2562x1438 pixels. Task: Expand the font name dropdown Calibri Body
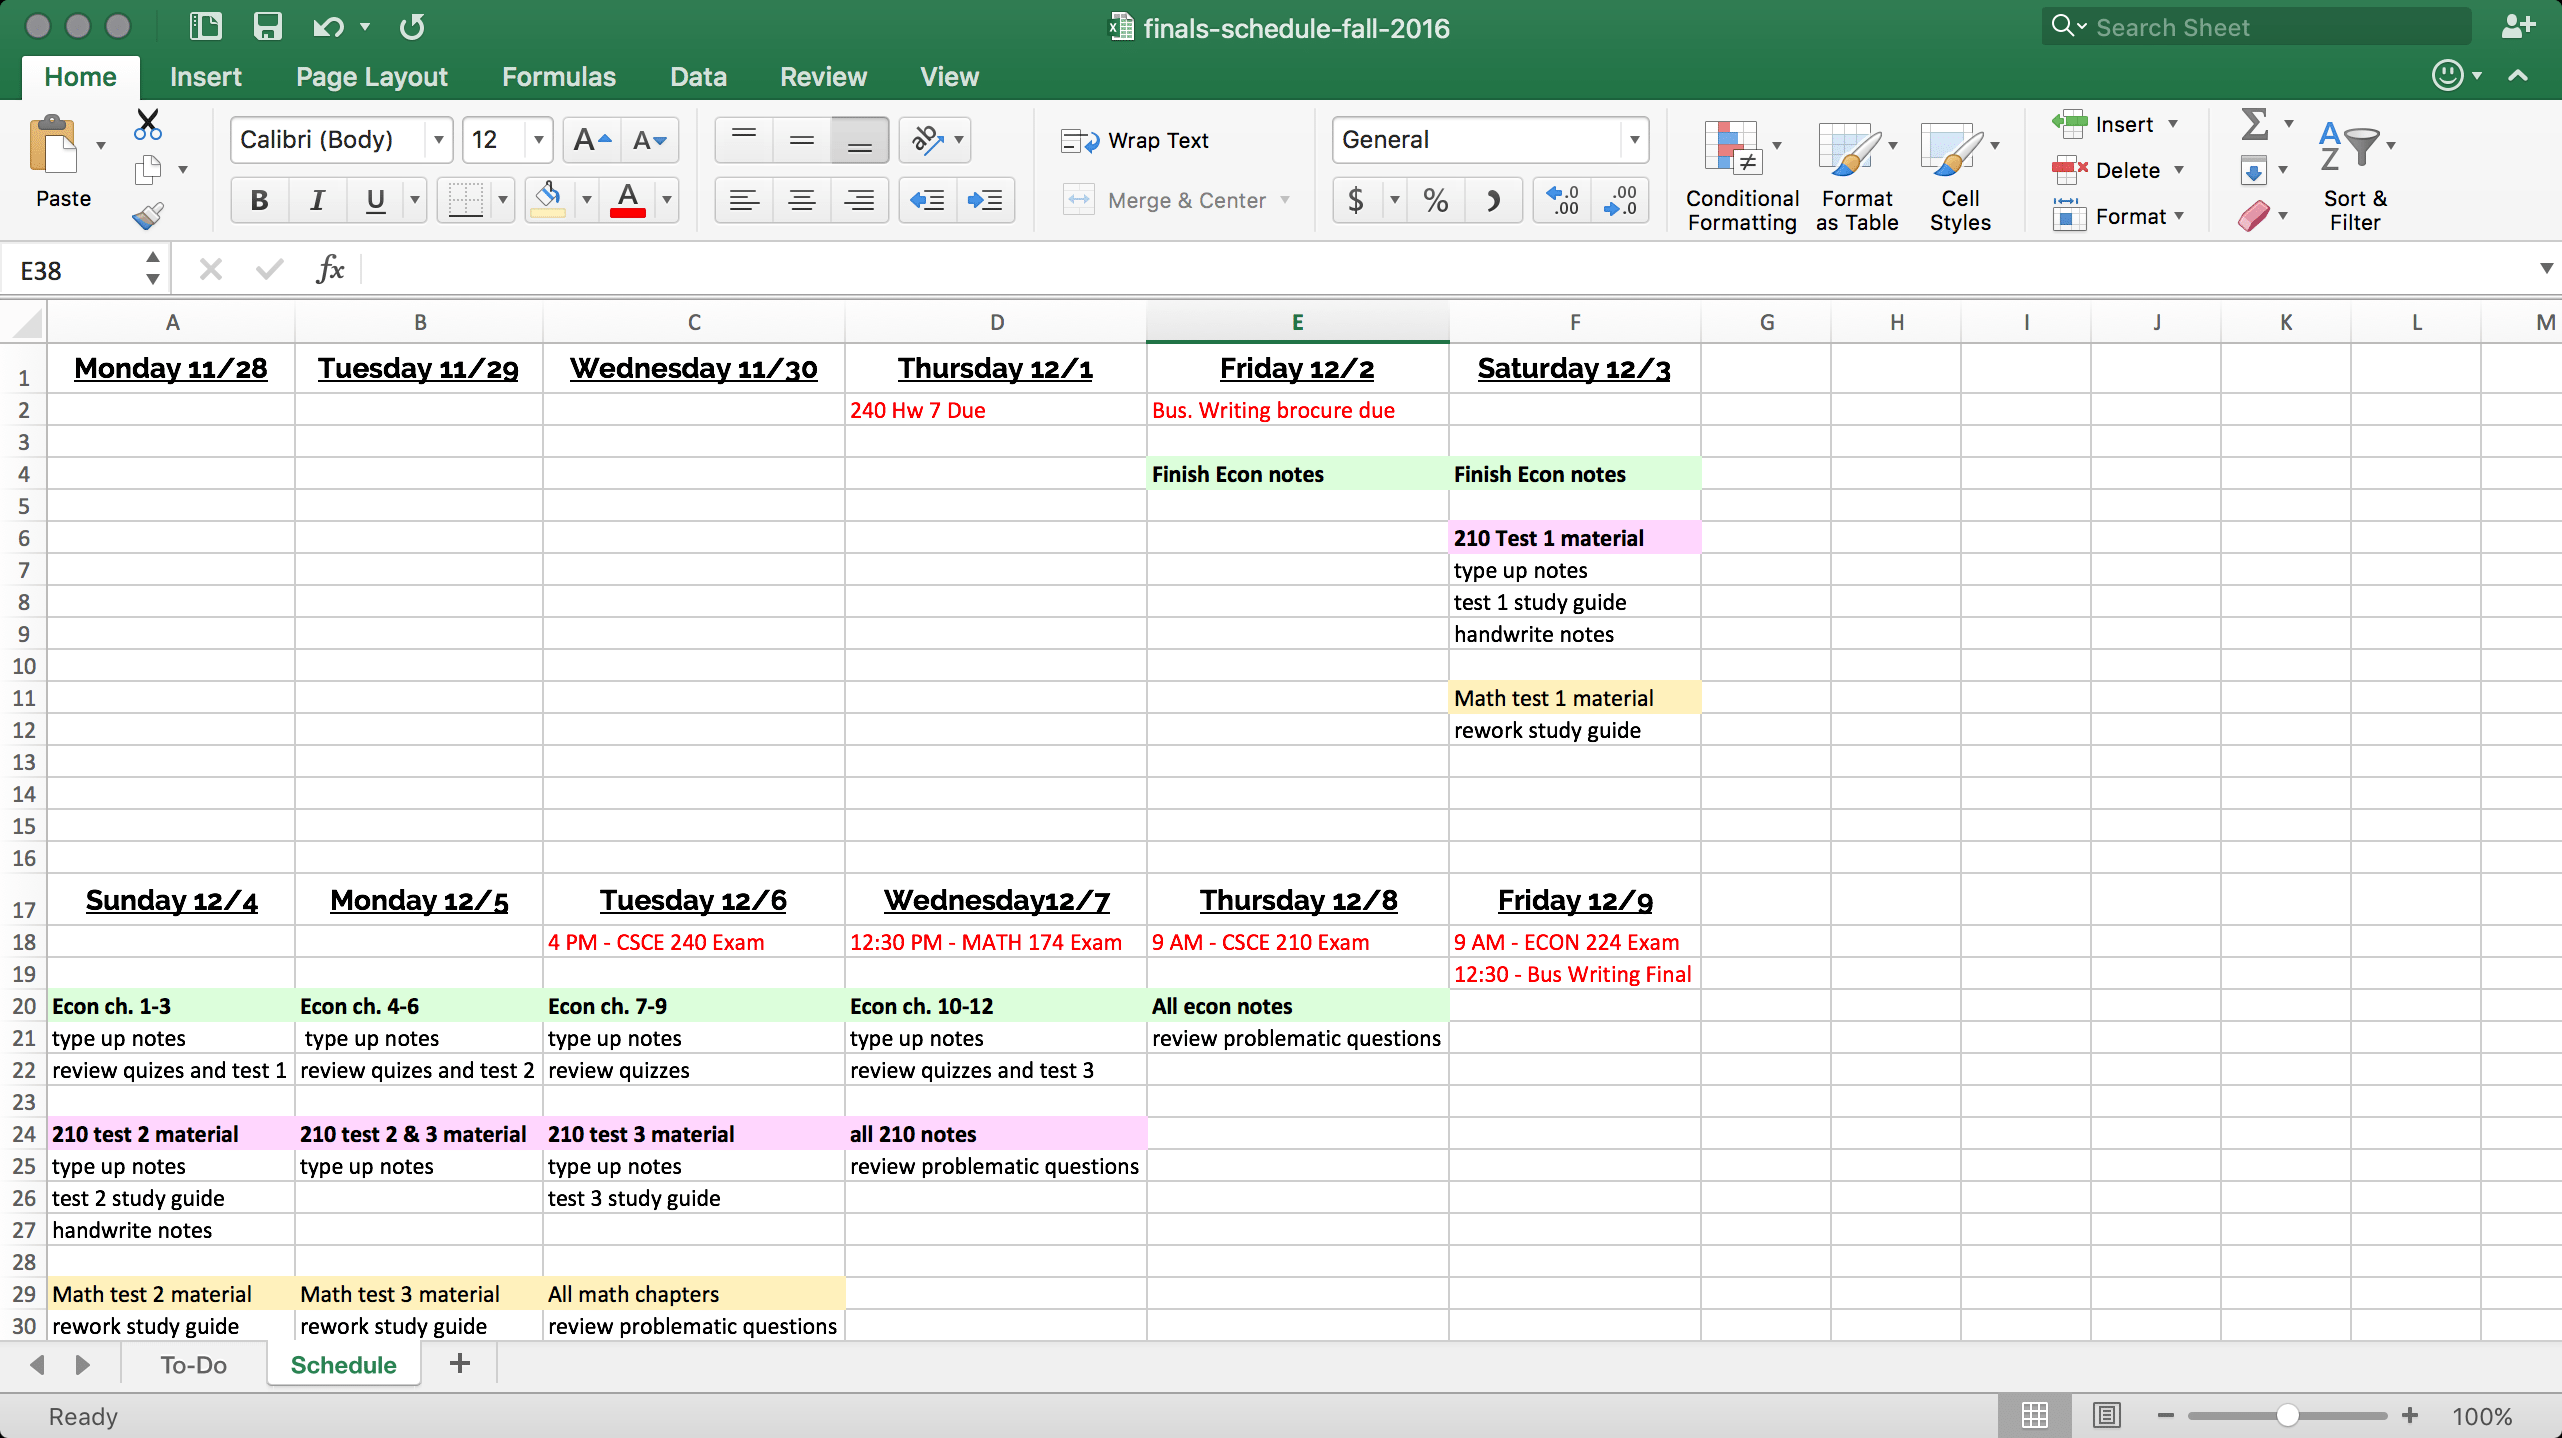click(x=435, y=139)
